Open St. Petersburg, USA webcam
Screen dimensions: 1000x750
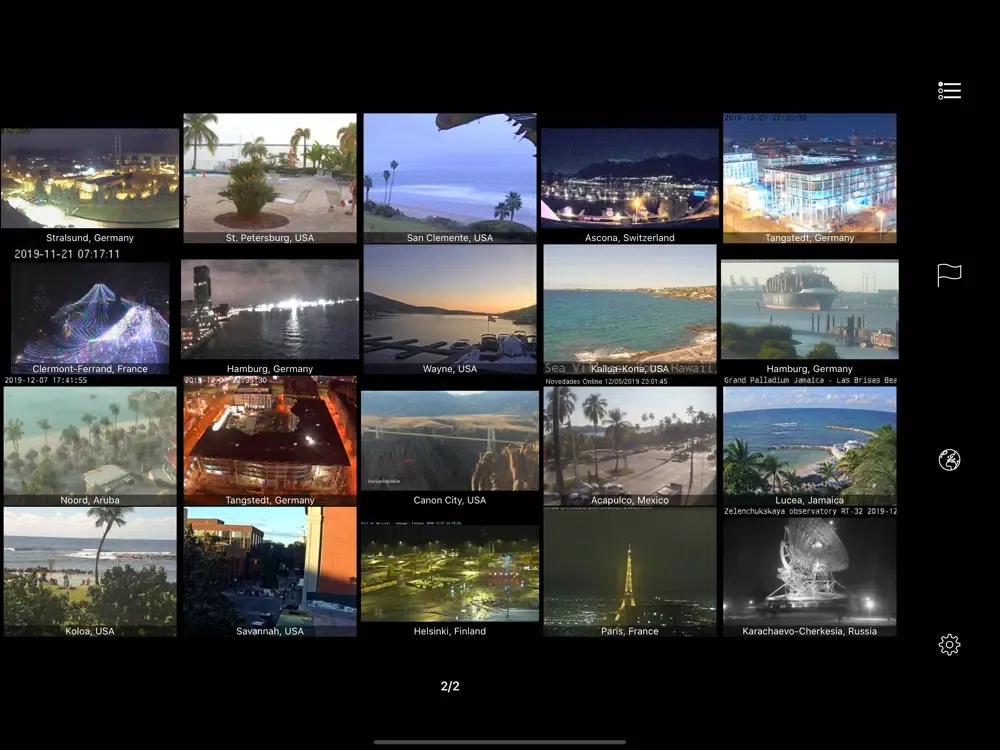[270, 179]
